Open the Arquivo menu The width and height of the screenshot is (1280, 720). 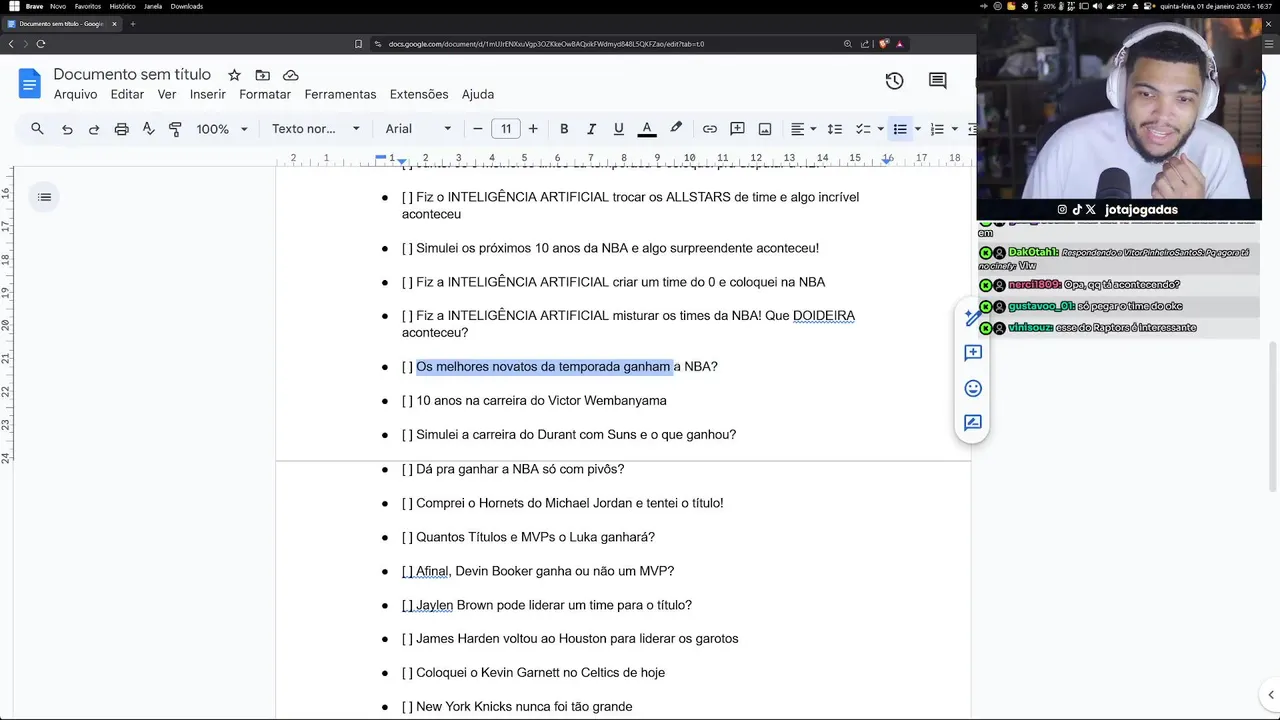click(75, 94)
